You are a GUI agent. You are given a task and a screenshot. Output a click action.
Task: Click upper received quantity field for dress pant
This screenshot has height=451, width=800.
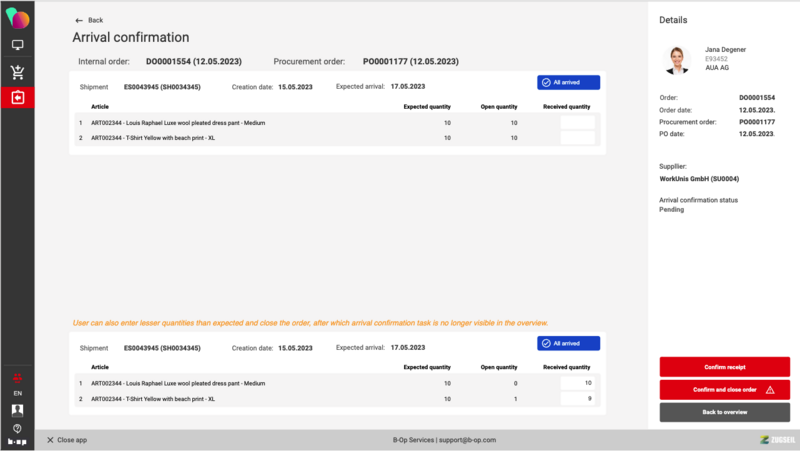578,122
